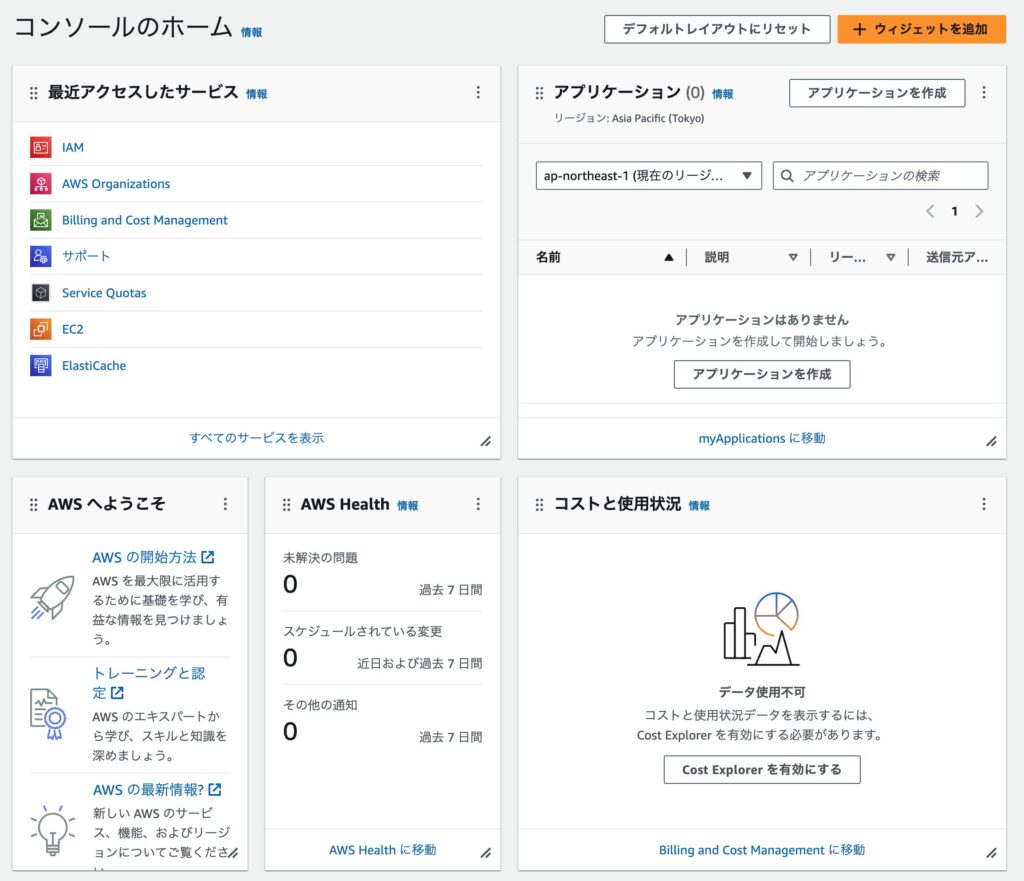1024x881 pixels.
Task: Click resize handle of AWS Health widget
Action: (x=486, y=853)
